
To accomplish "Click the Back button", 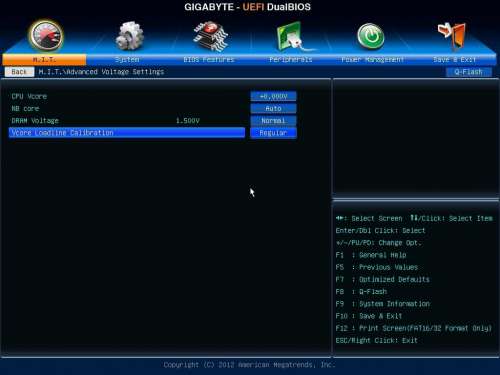I will tap(19, 72).
